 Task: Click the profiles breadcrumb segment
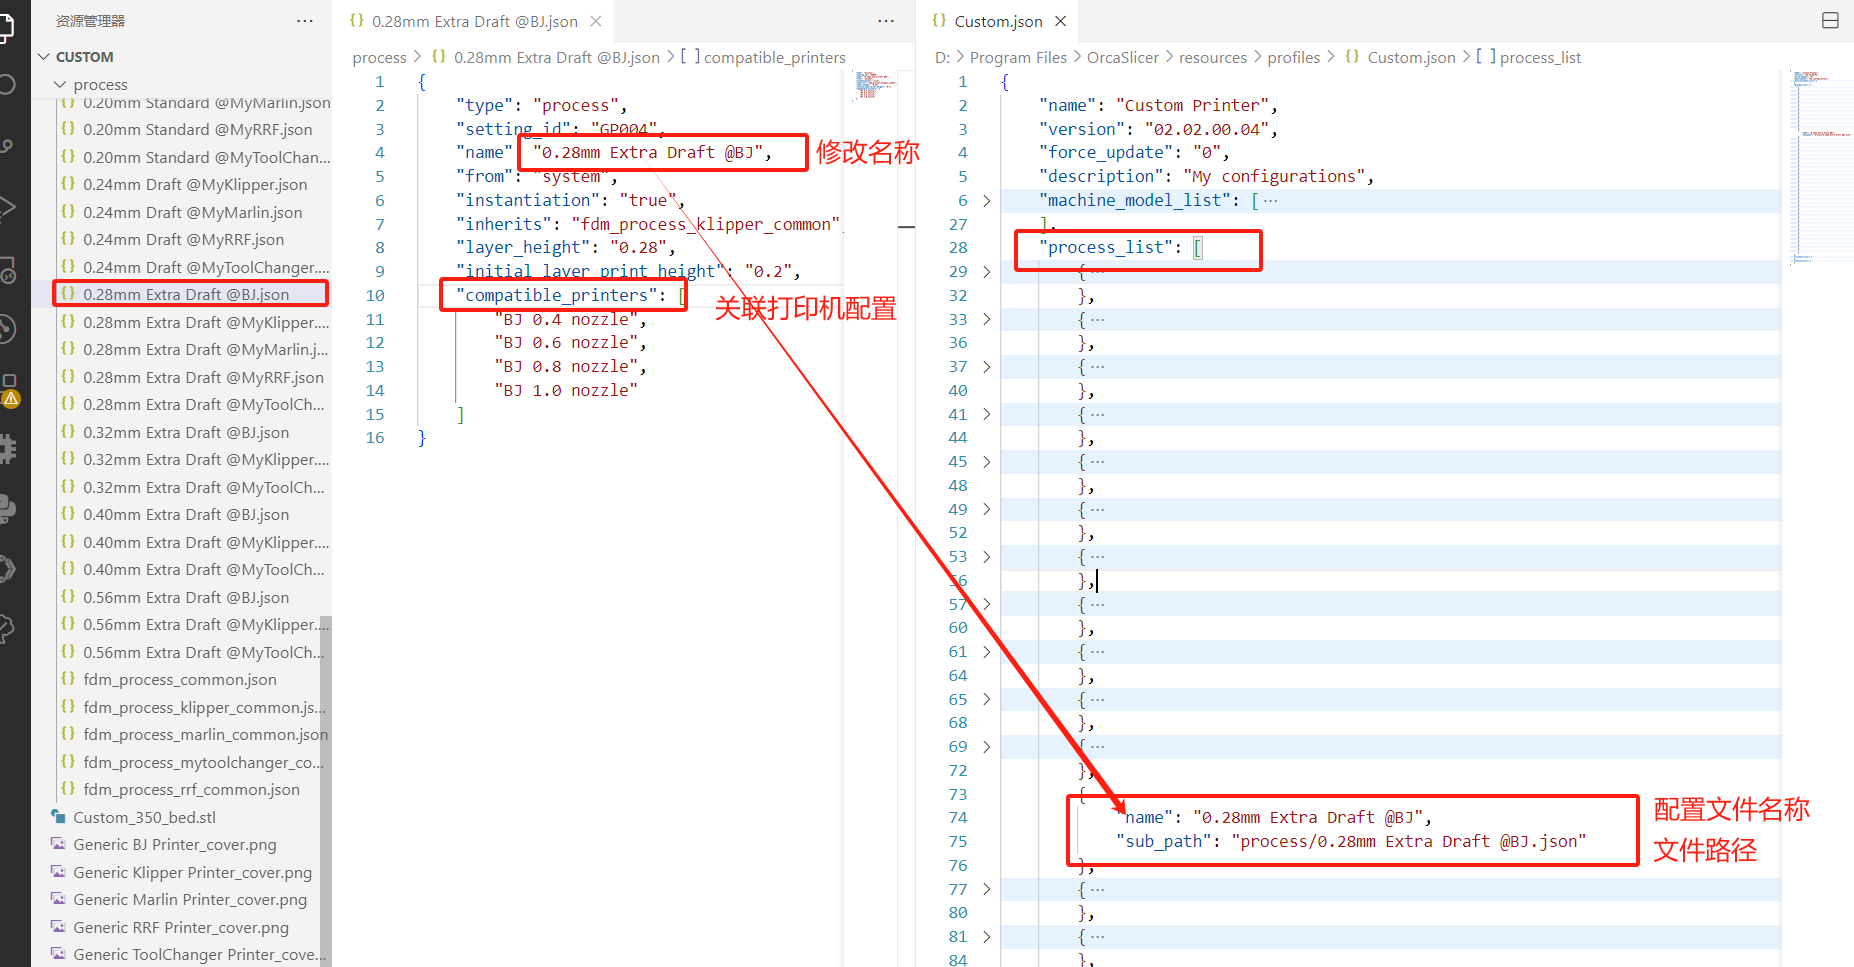[x=1293, y=58]
